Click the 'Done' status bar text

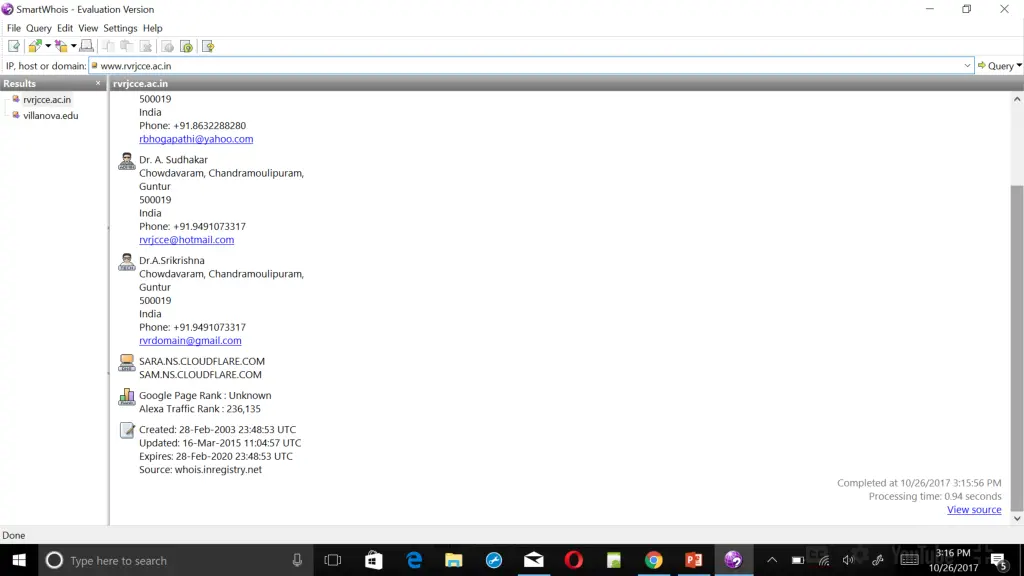coord(14,535)
